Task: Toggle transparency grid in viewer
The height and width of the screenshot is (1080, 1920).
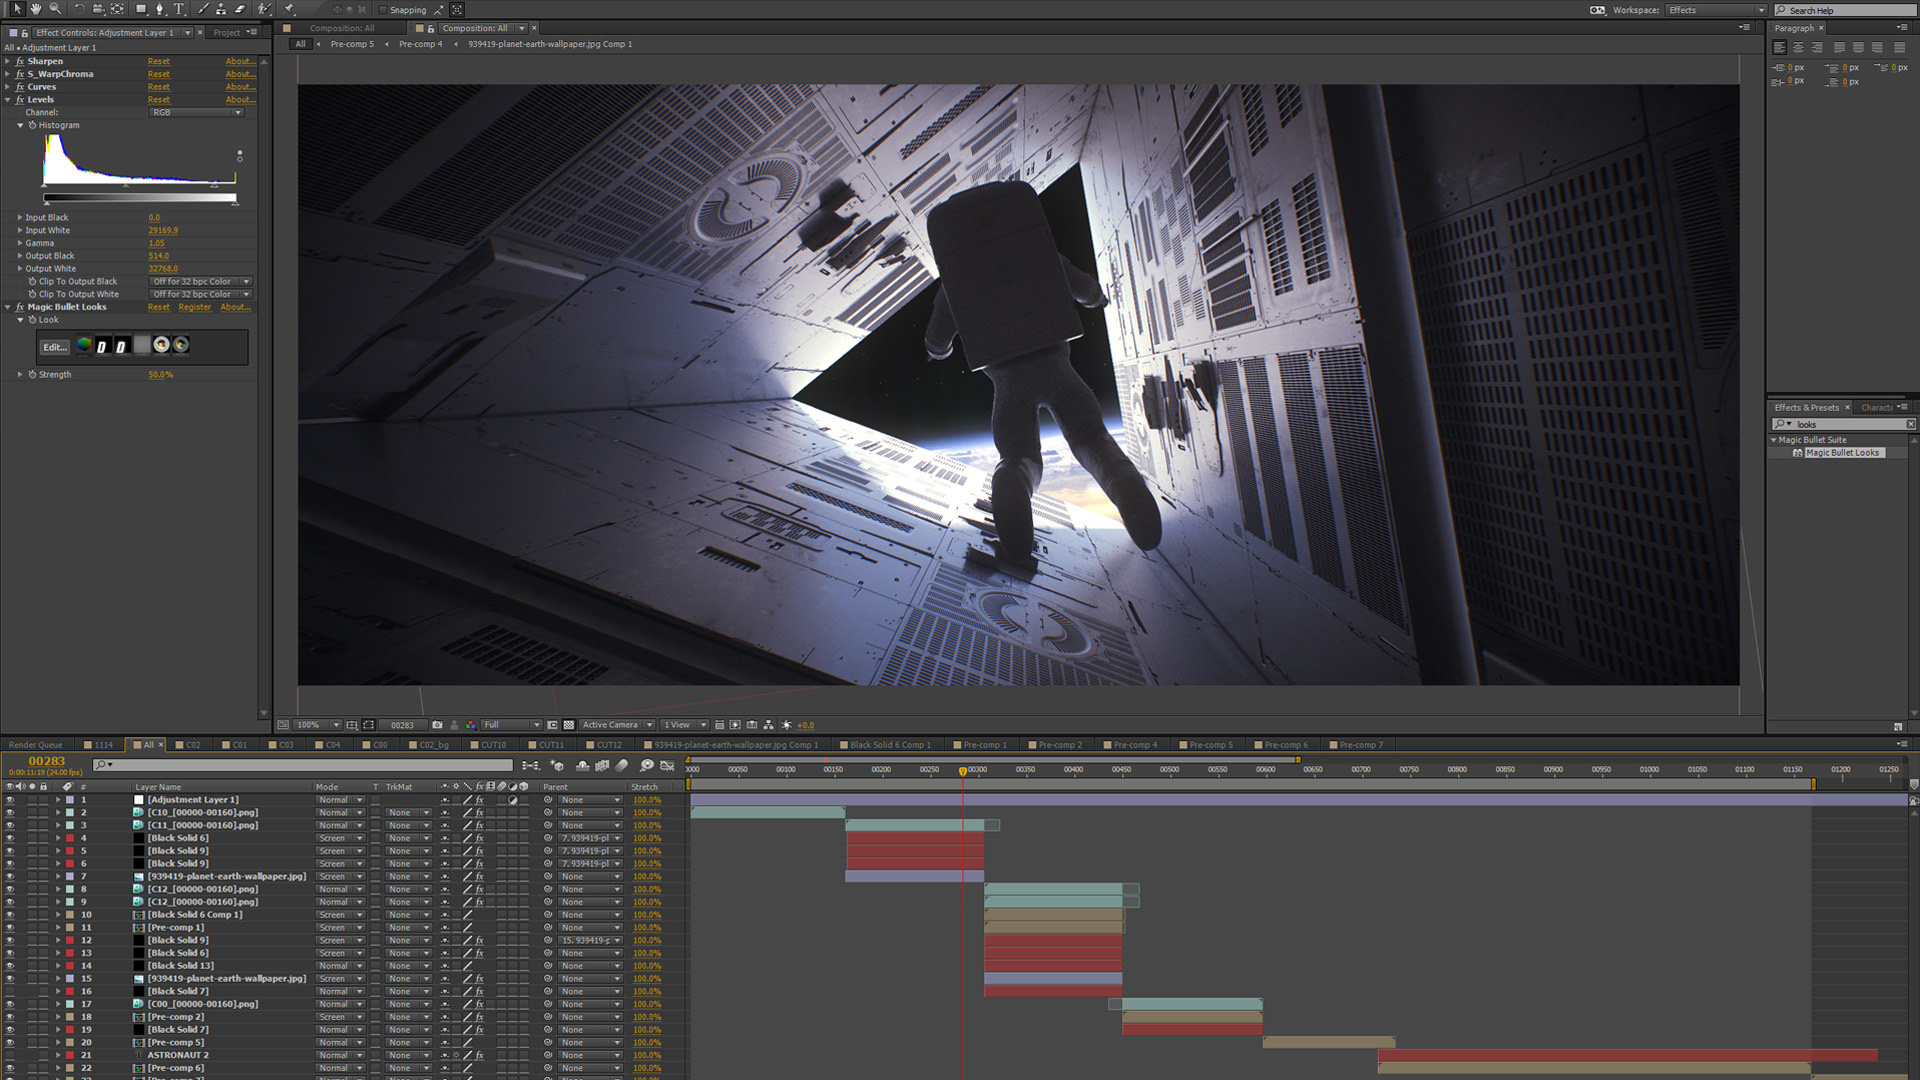Action: (x=569, y=725)
